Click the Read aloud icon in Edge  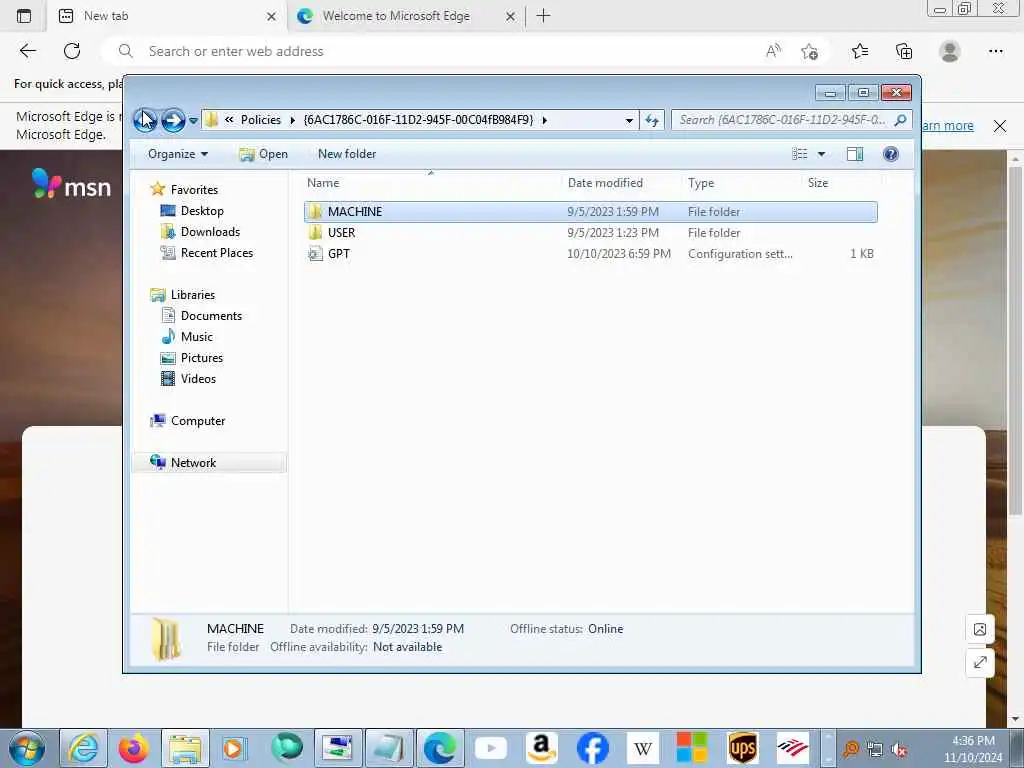[773, 51]
